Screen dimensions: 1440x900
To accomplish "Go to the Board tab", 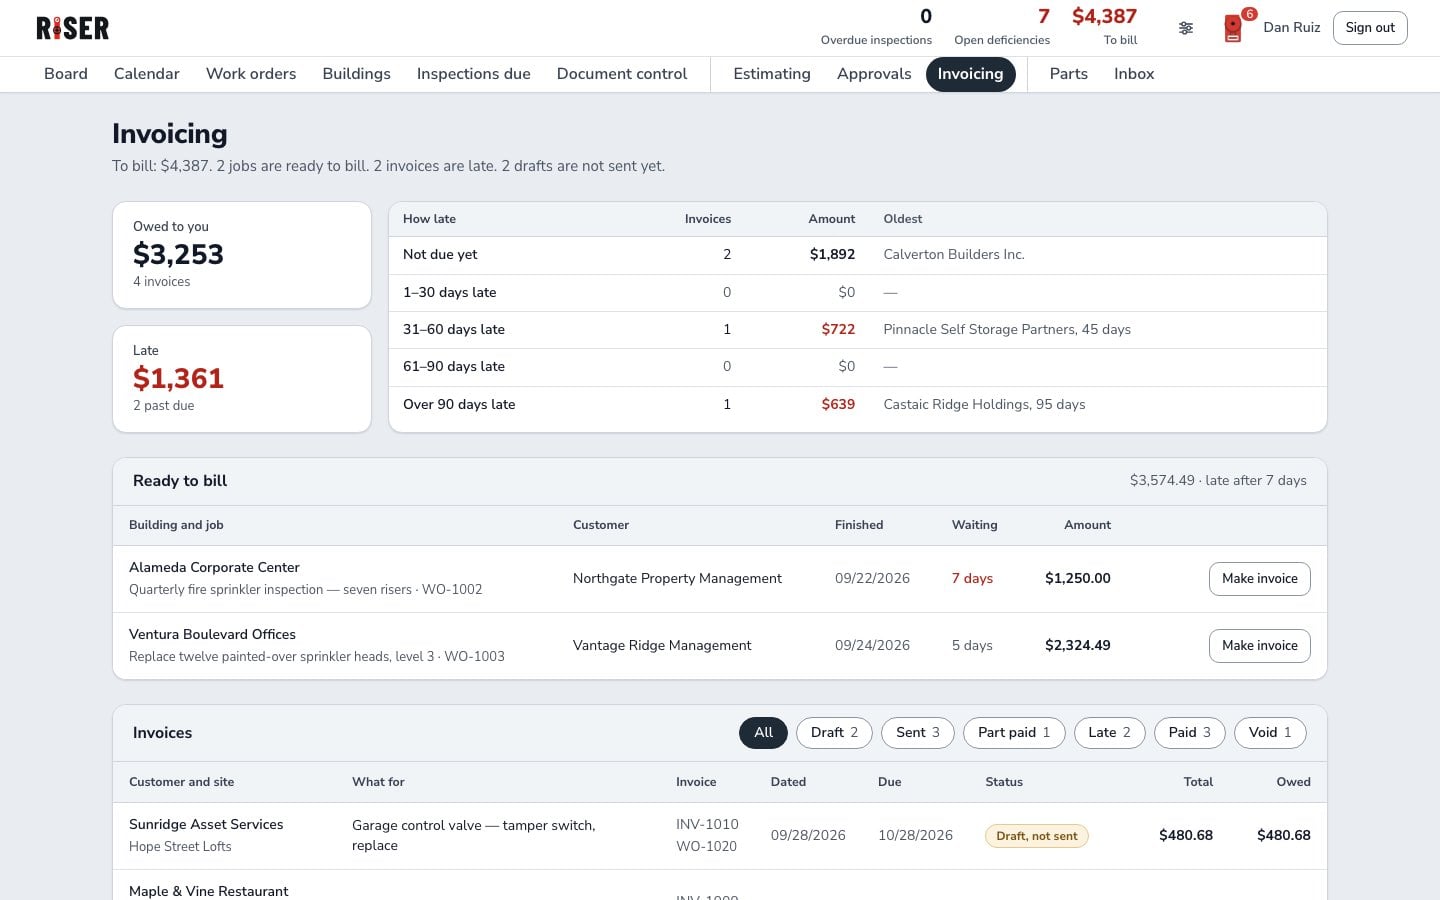I will pyautogui.click(x=66, y=74).
